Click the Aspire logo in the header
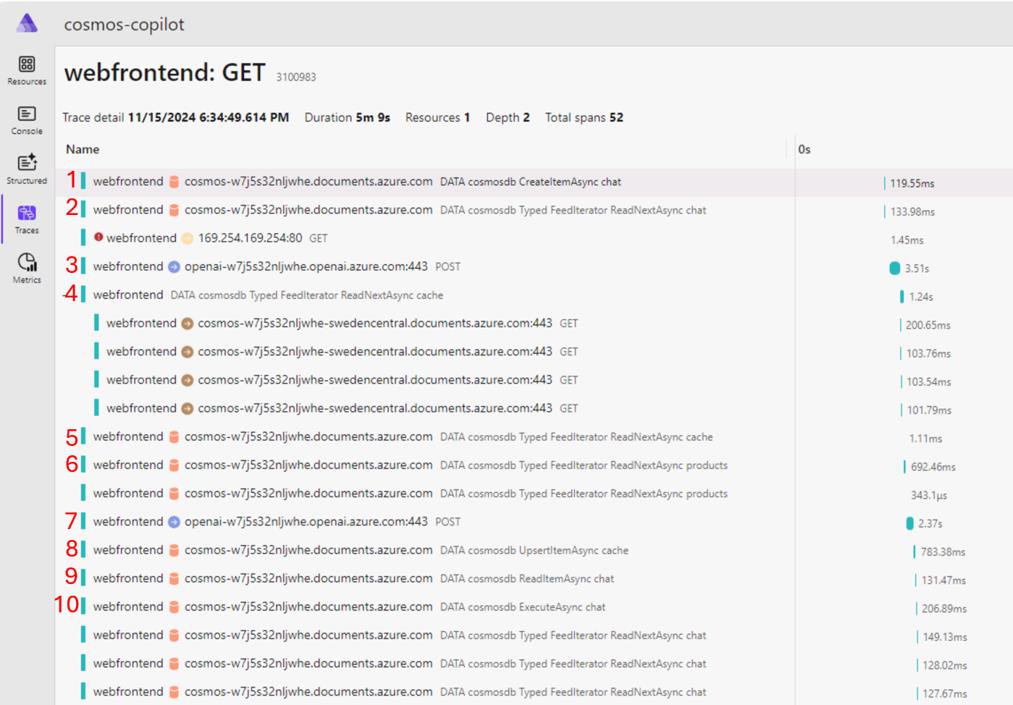The height and width of the screenshot is (705, 1013). [x=27, y=23]
